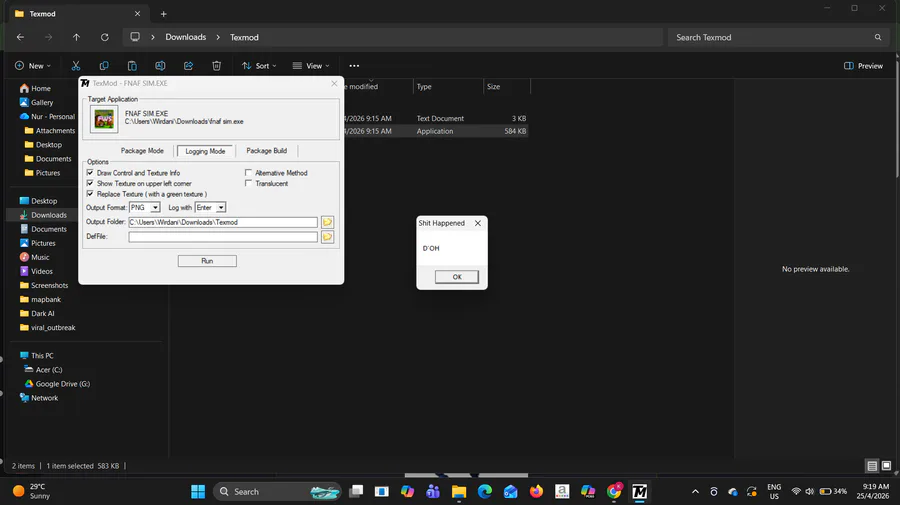Click Delete in the Explorer toolbar
Viewport: 900px width, 505px height.
(x=216, y=66)
